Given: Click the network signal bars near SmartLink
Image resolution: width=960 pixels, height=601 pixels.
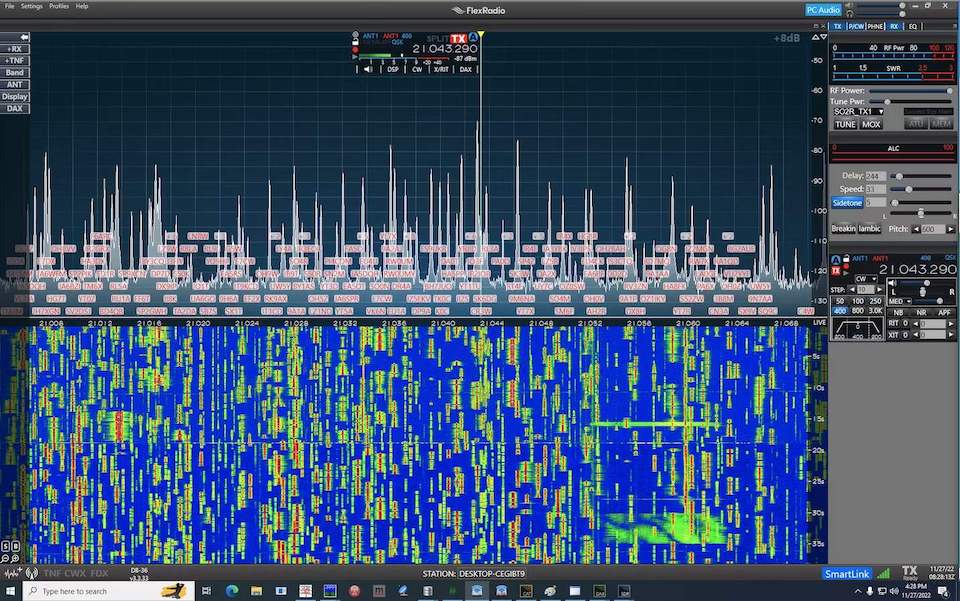Looking at the screenshot, I should (x=883, y=573).
